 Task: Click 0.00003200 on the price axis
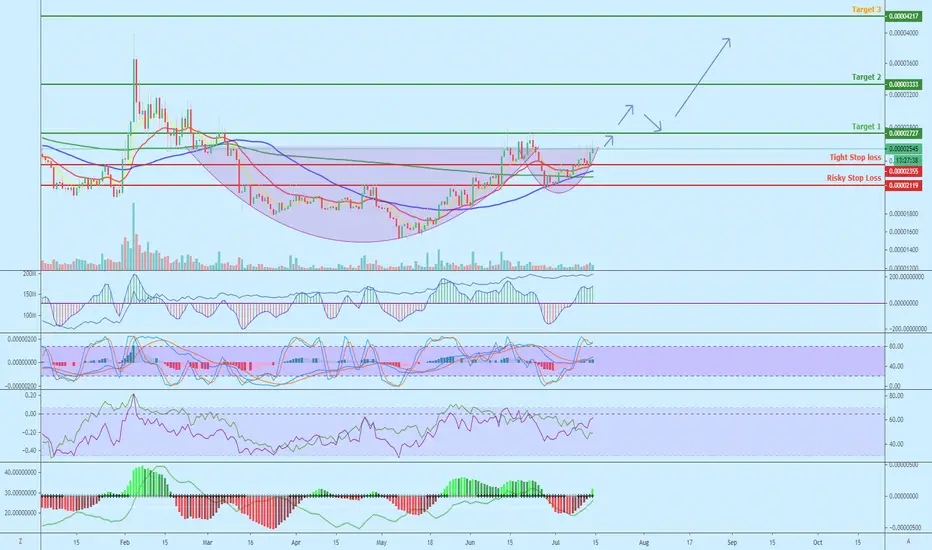click(905, 94)
